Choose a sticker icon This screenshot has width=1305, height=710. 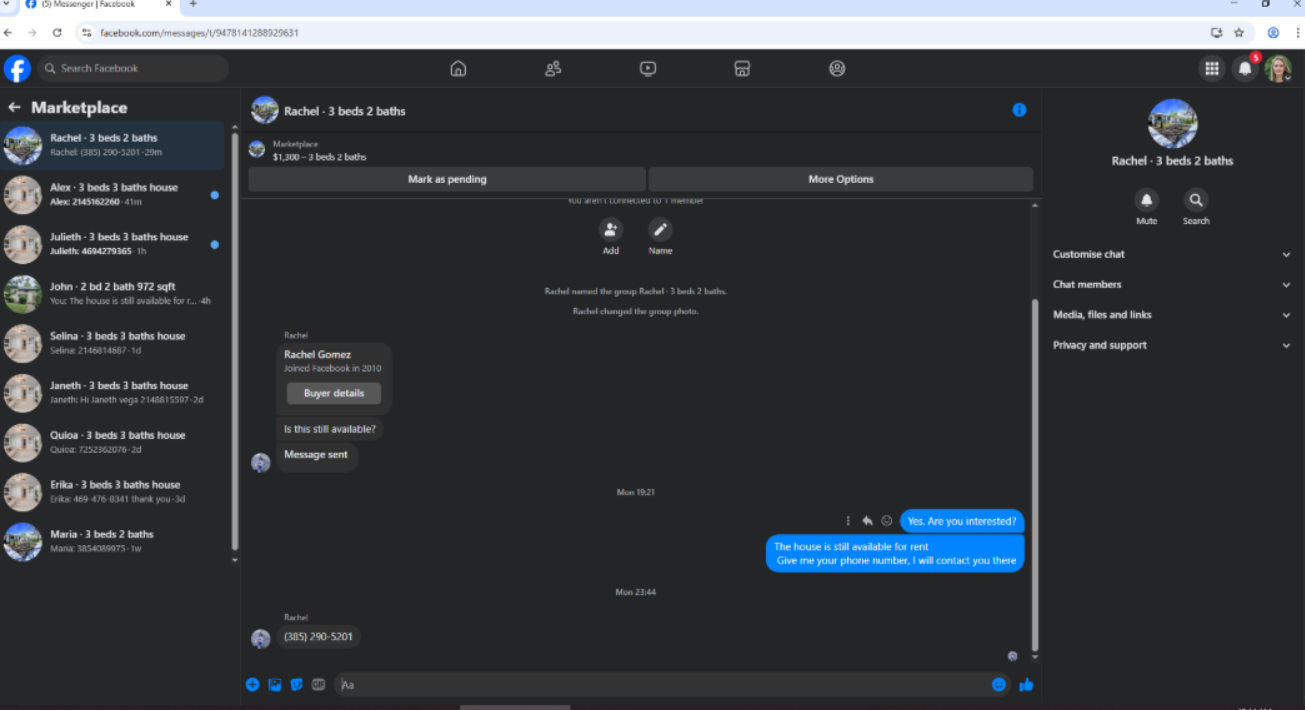[x=297, y=685]
